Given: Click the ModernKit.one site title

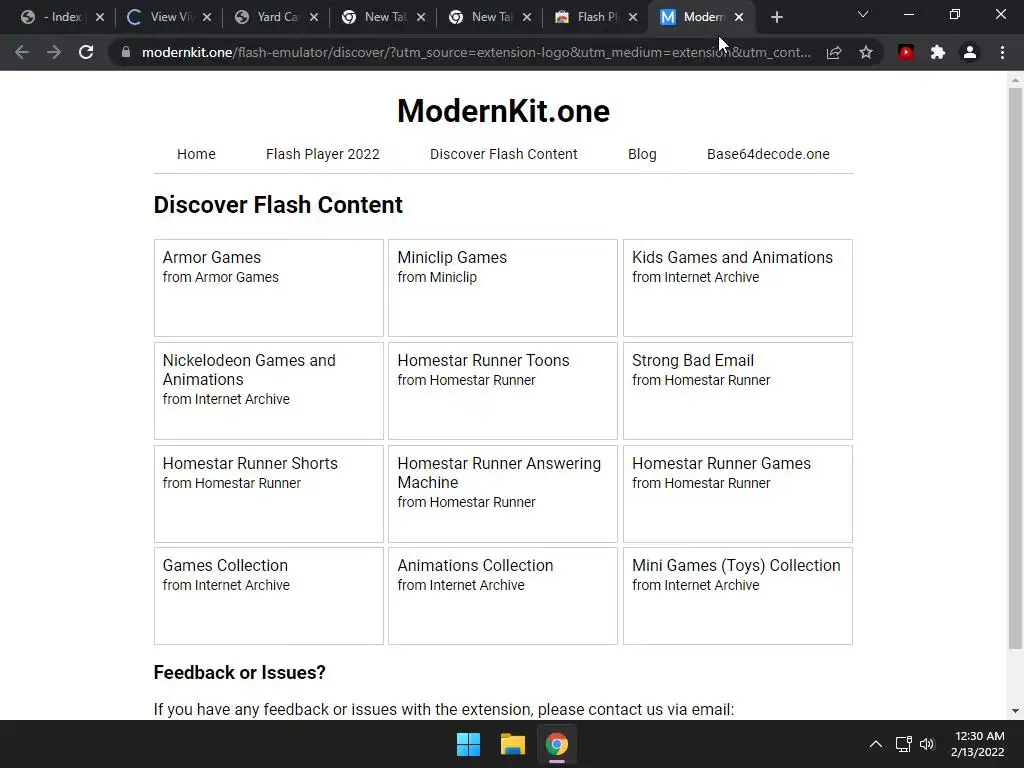Looking at the screenshot, I should point(504,111).
